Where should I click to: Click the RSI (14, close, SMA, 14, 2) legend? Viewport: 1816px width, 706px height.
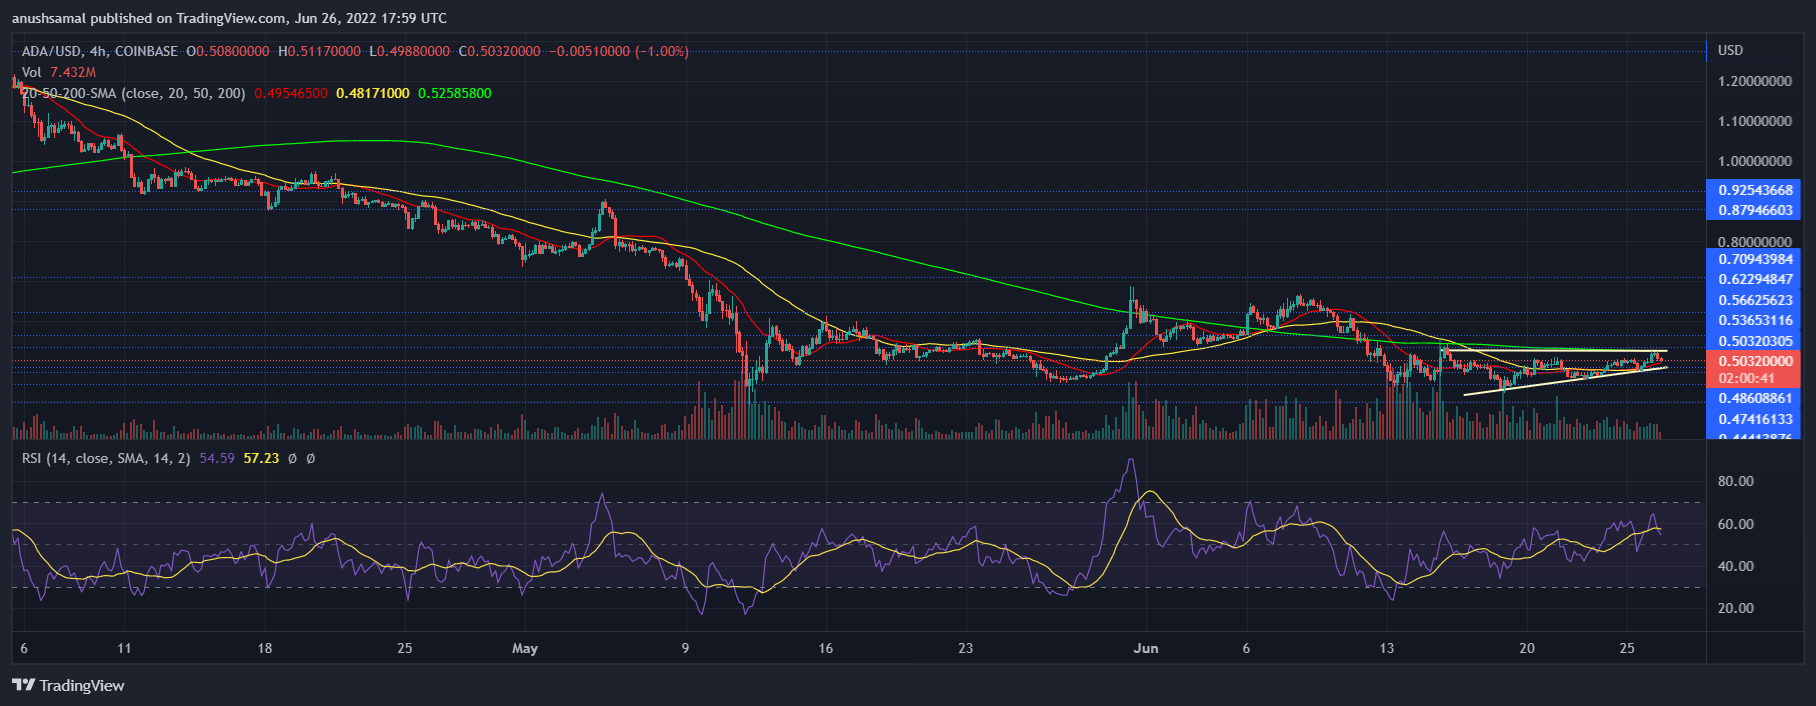pyautogui.click(x=106, y=458)
